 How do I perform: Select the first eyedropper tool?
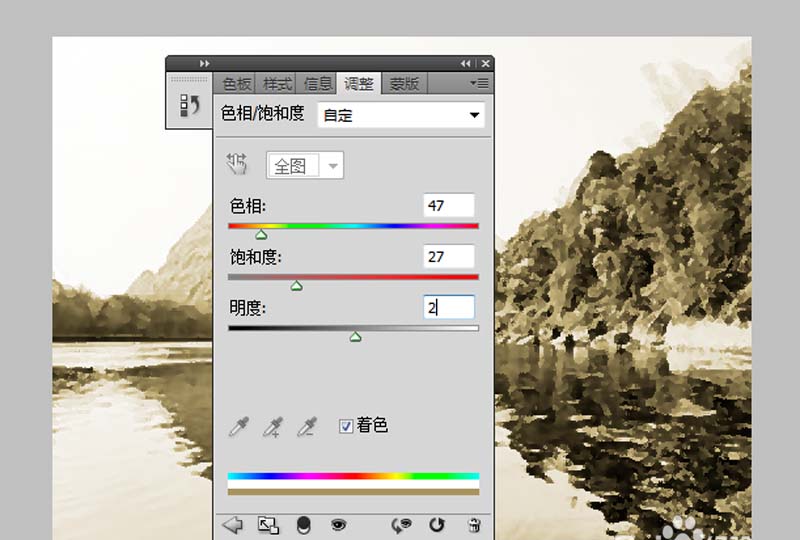point(239,427)
